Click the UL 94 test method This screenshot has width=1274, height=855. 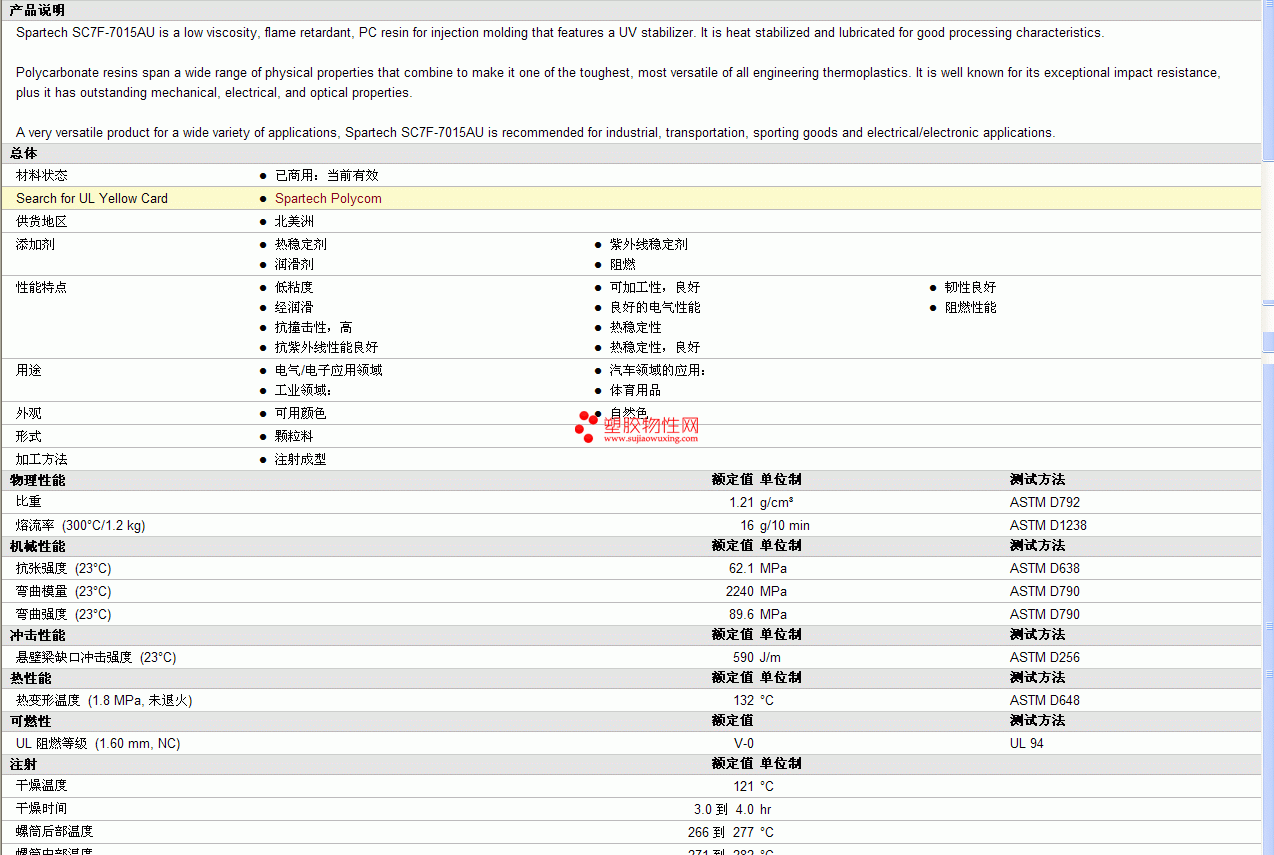point(1027,743)
